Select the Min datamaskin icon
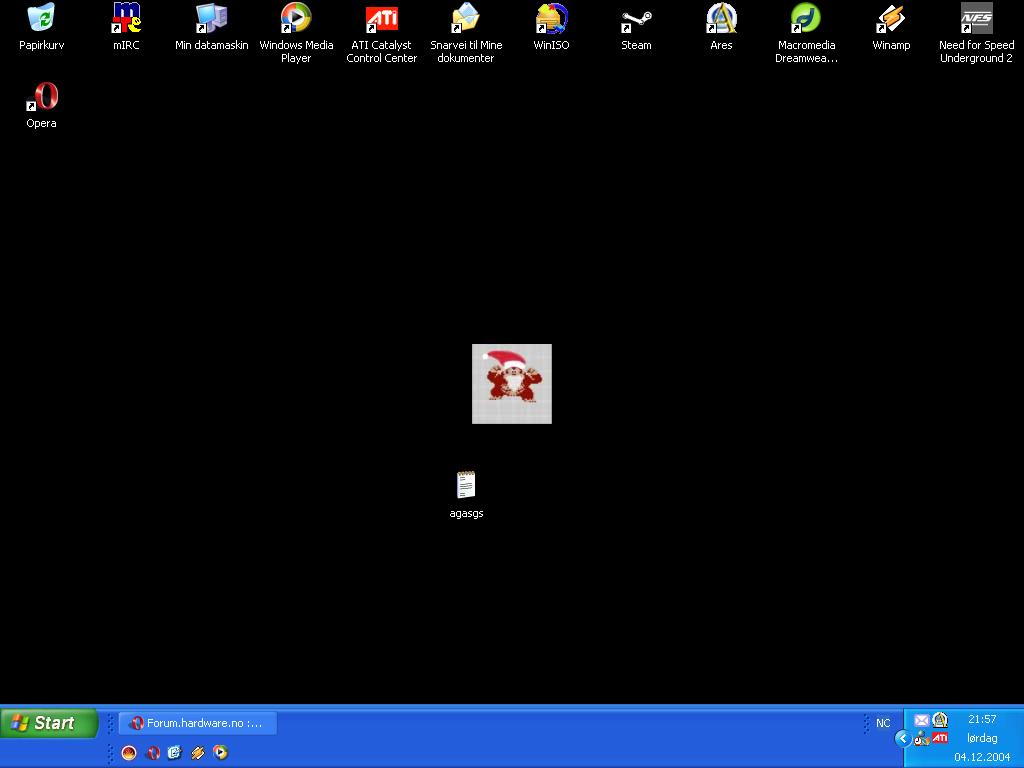This screenshot has width=1024, height=768. [x=212, y=26]
